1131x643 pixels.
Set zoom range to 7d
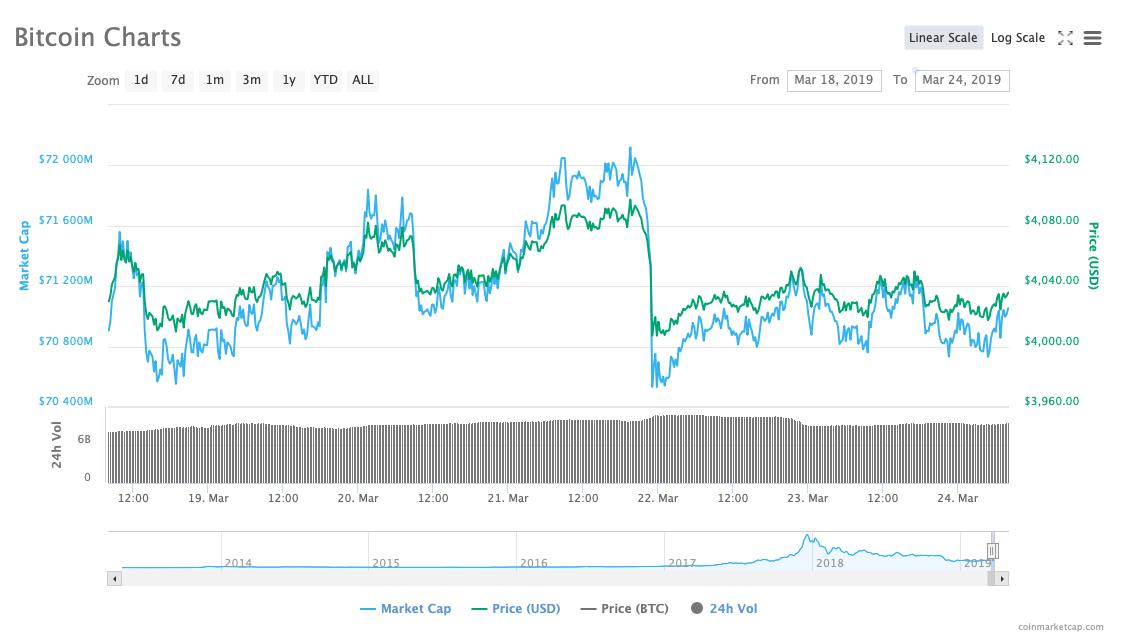[x=178, y=80]
